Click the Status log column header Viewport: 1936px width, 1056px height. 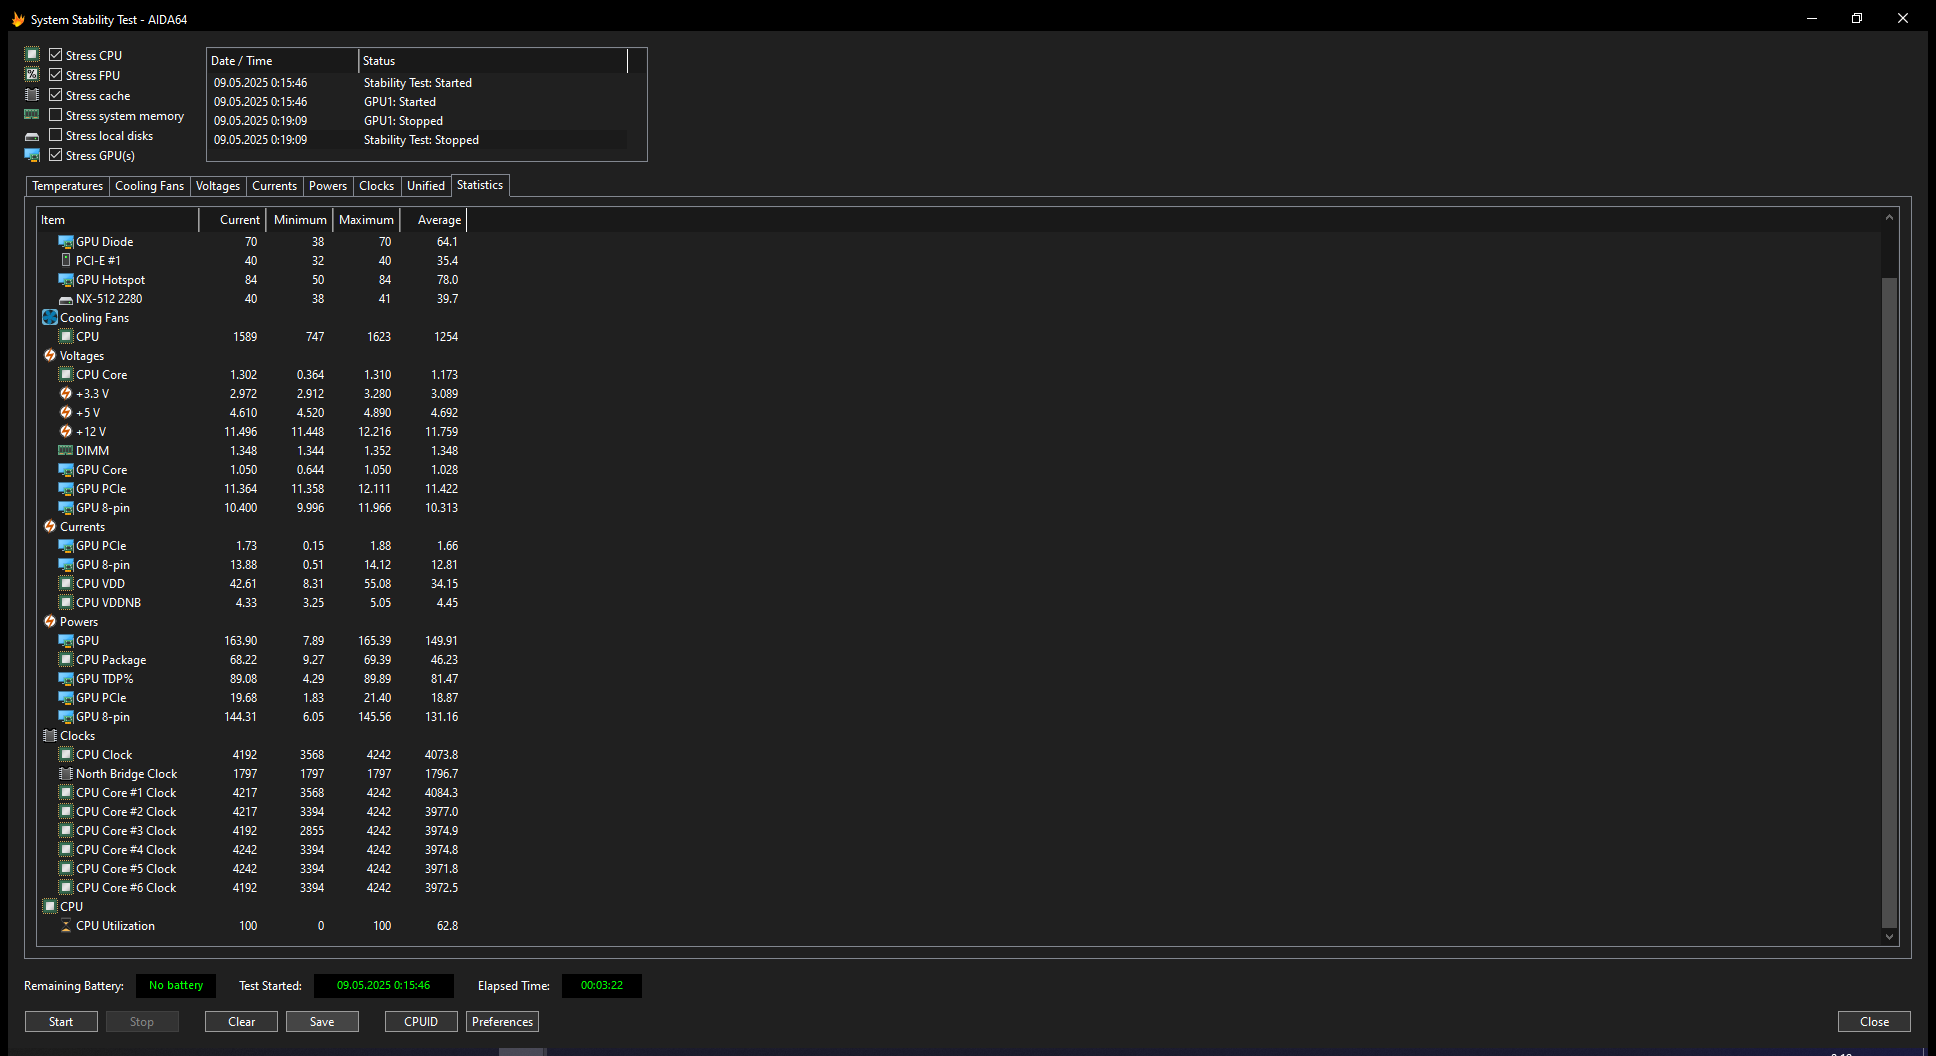[x=493, y=61]
